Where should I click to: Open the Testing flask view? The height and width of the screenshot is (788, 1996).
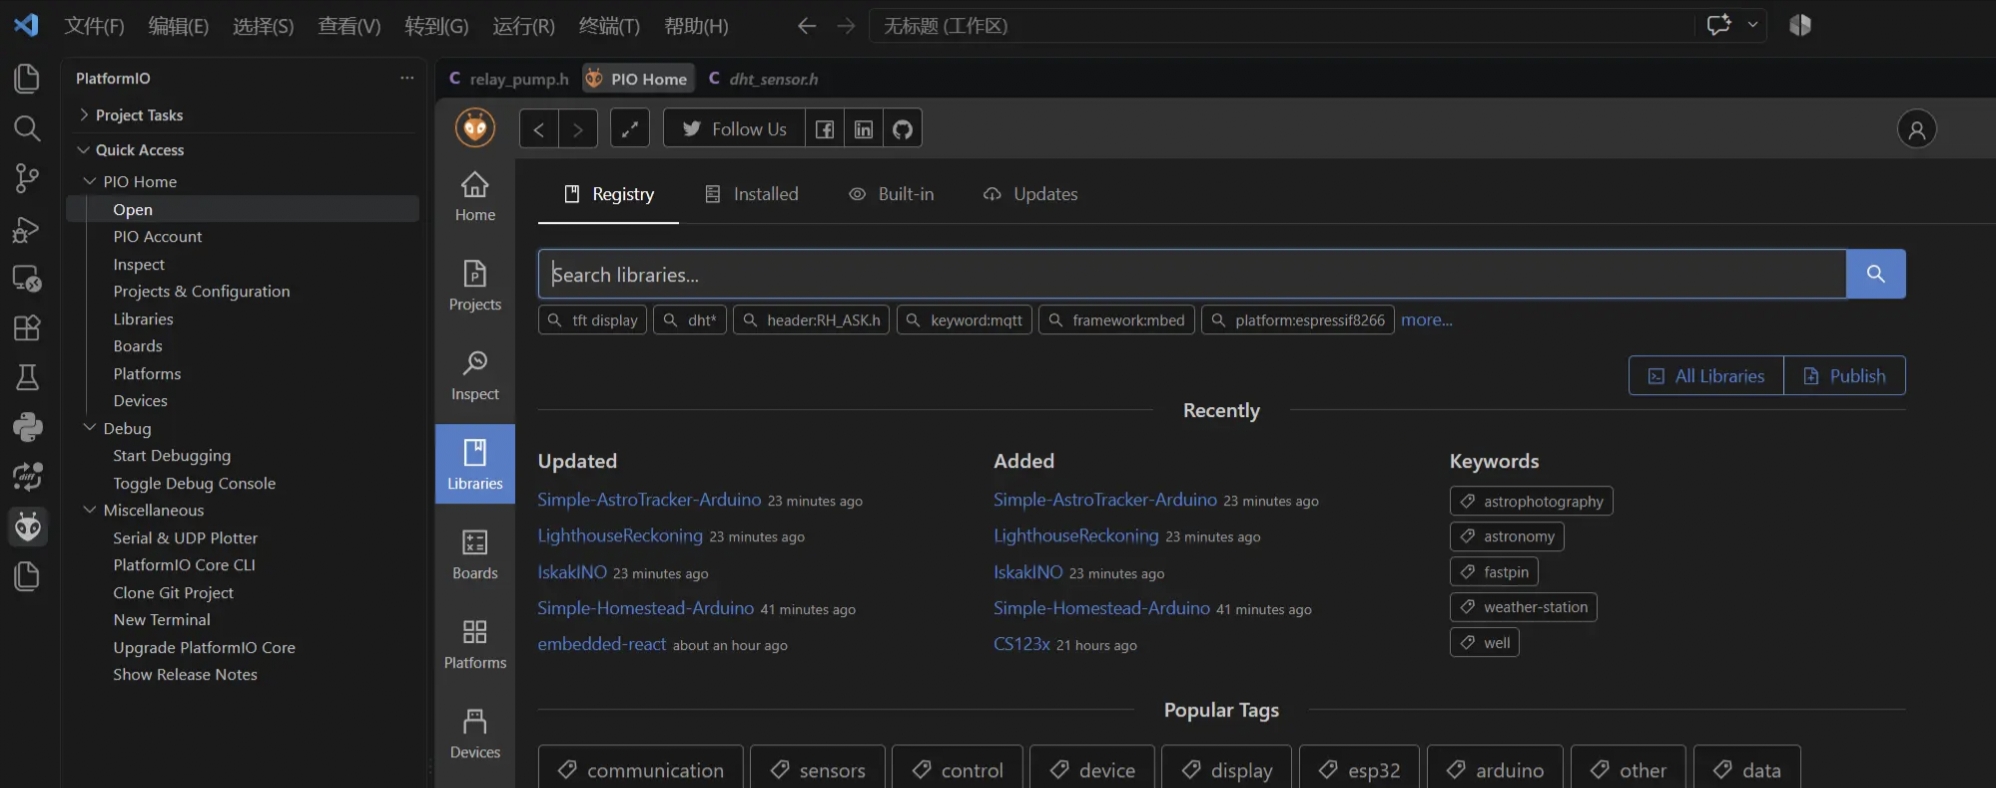click(x=27, y=377)
